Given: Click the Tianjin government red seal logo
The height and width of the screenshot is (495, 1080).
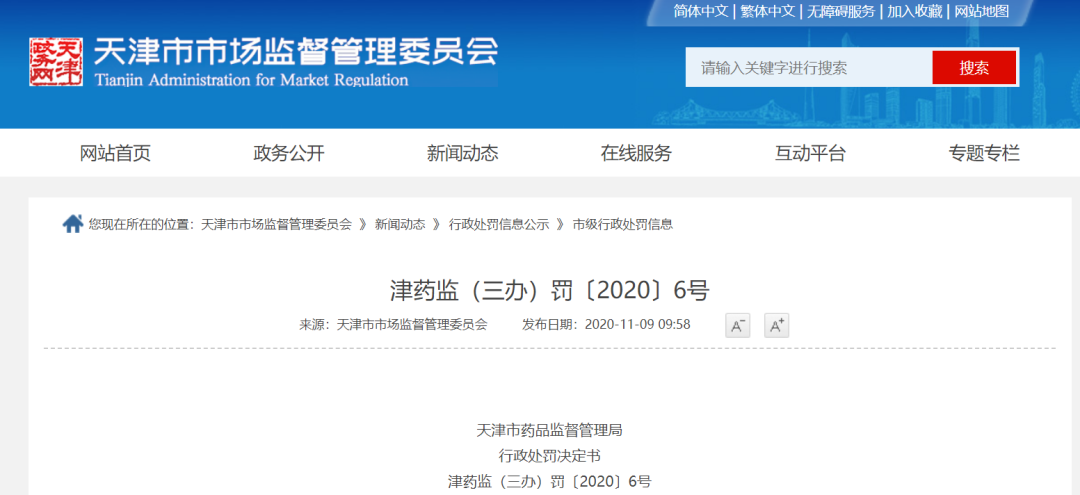Looking at the screenshot, I should click(x=56, y=62).
